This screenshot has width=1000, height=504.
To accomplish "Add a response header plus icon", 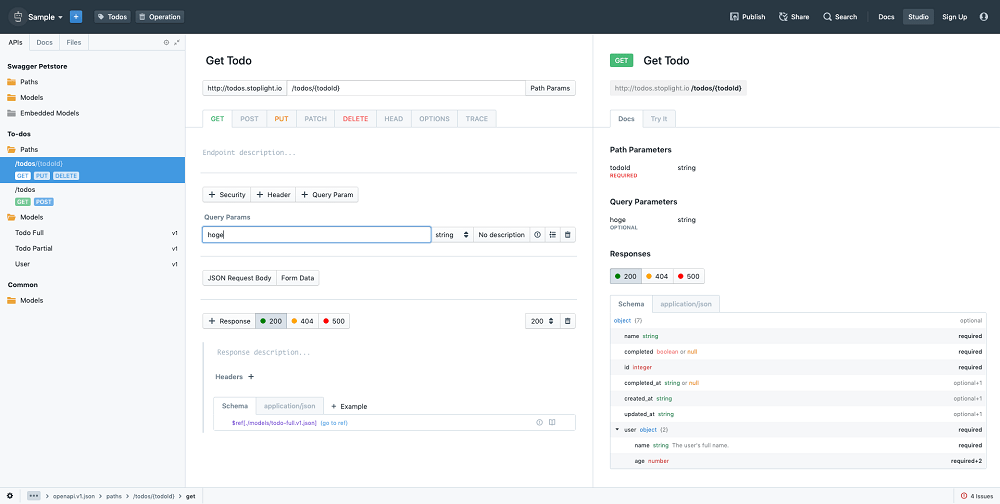I will [x=251, y=377].
